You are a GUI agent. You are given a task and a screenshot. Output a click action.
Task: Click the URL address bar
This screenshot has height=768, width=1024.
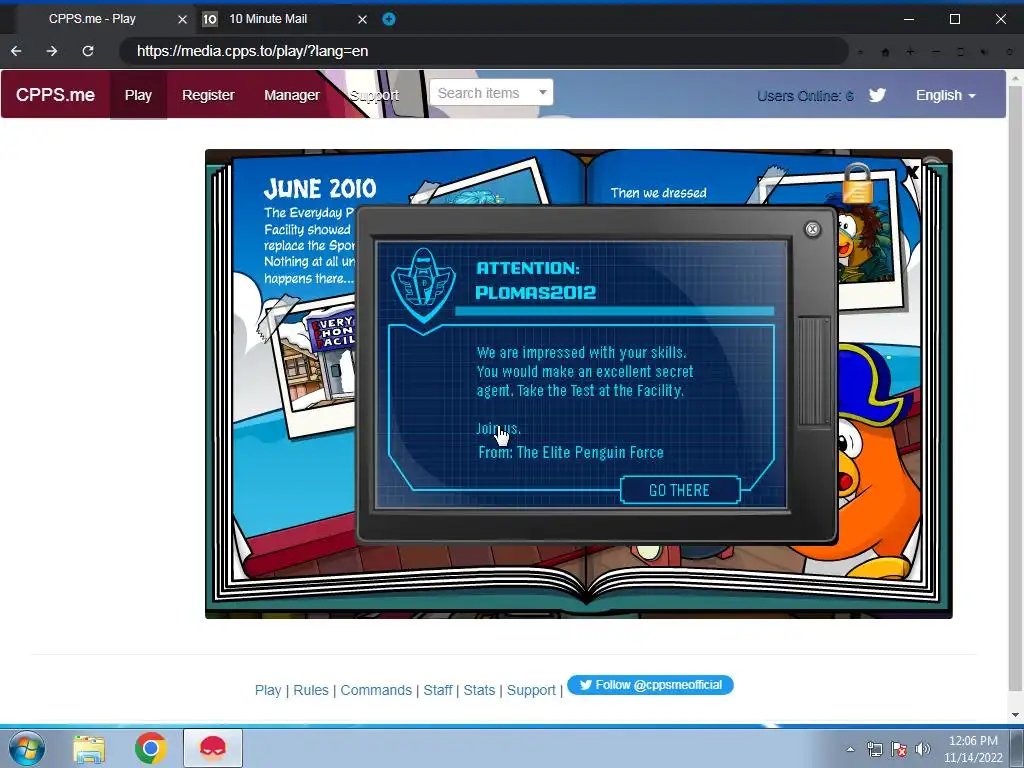tap(483, 51)
